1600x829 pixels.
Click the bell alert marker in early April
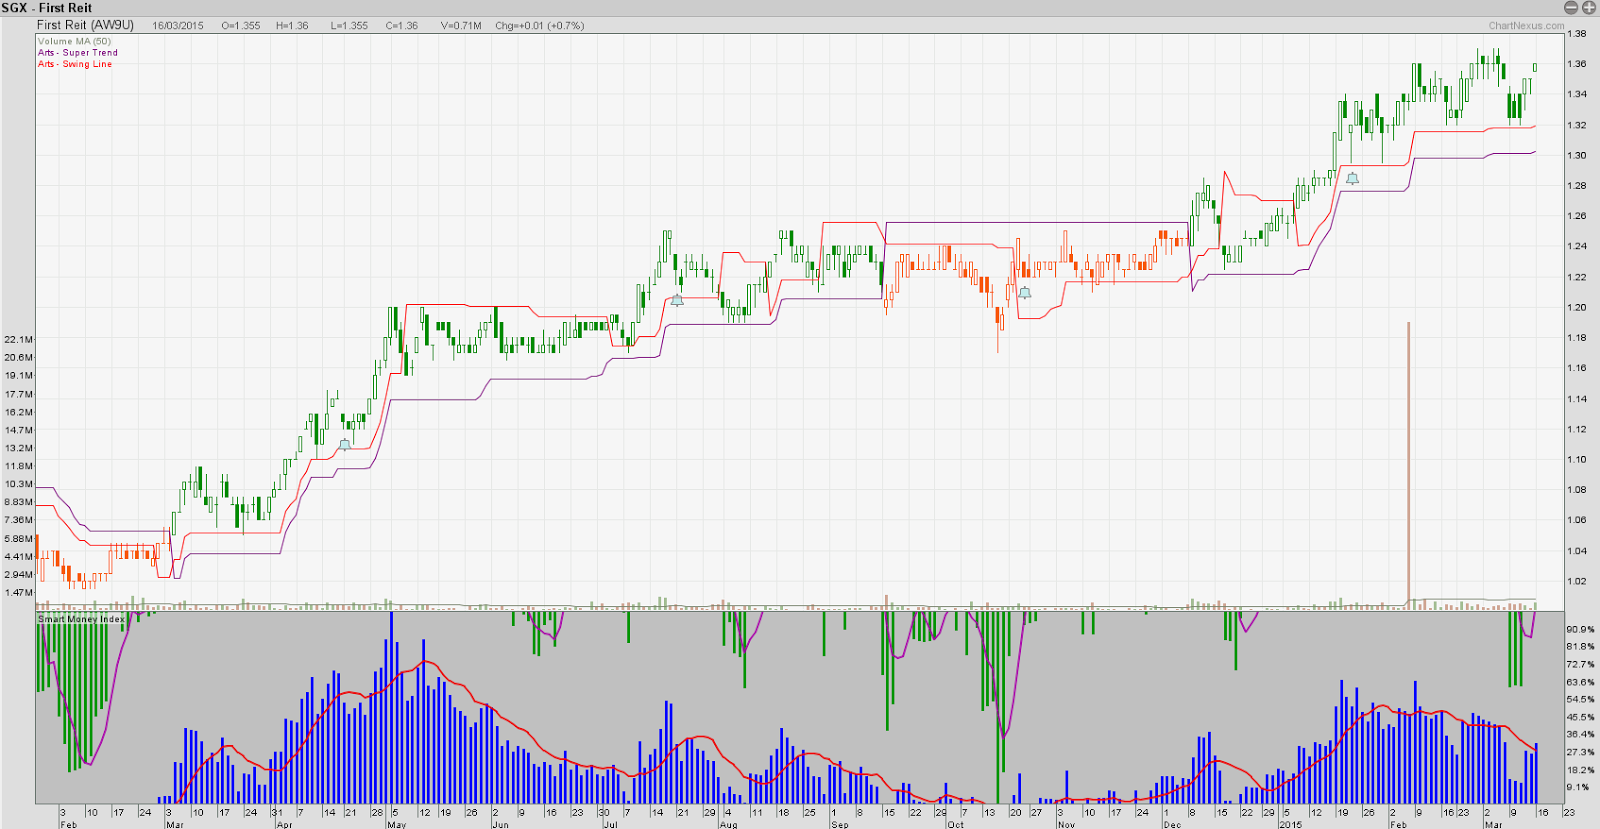click(x=345, y=444)
